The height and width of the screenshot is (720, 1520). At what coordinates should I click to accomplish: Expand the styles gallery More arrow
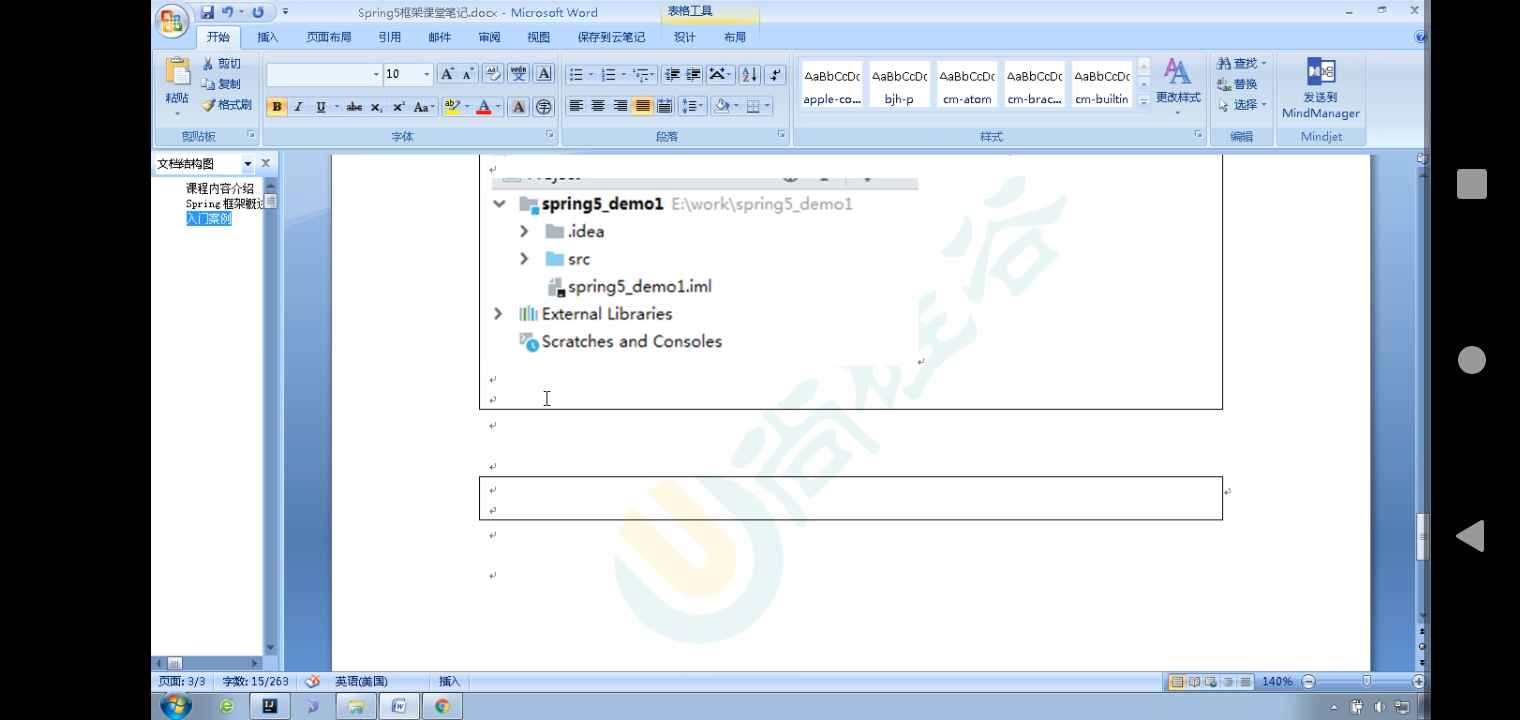tap(1144, 102)
